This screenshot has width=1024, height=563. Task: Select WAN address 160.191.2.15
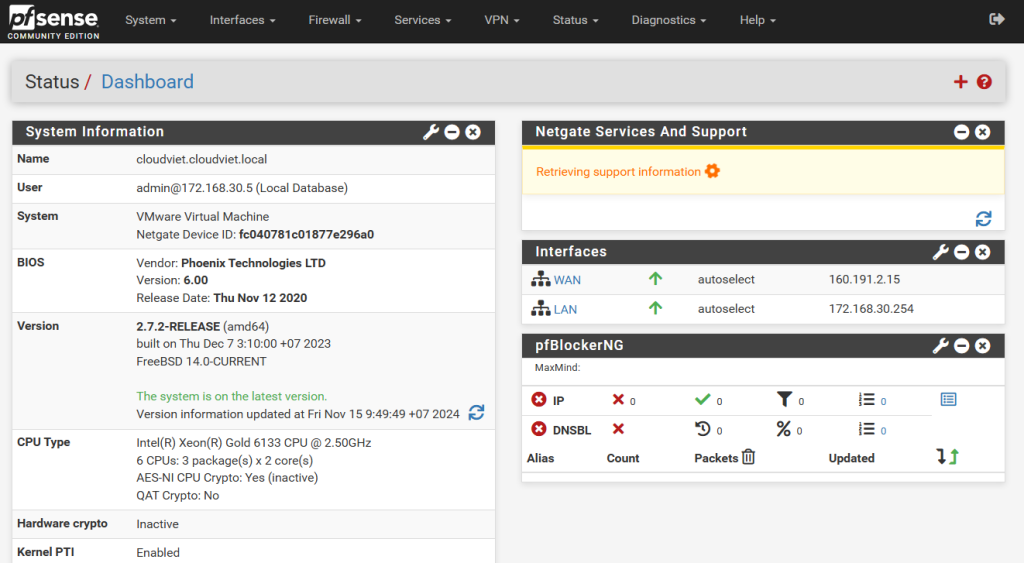pyautogui.click(x=864, y=280)
